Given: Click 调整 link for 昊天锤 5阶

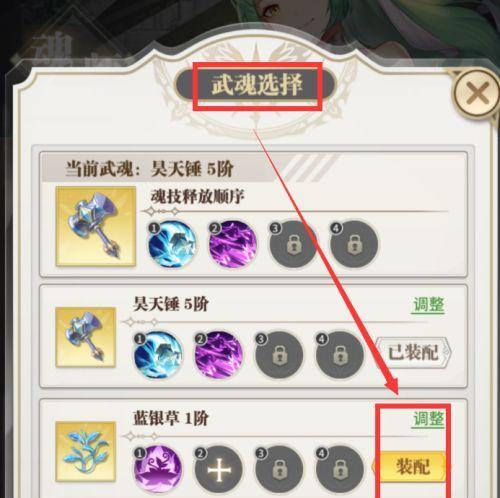Looking at the screenshot, I should [429, 305].
